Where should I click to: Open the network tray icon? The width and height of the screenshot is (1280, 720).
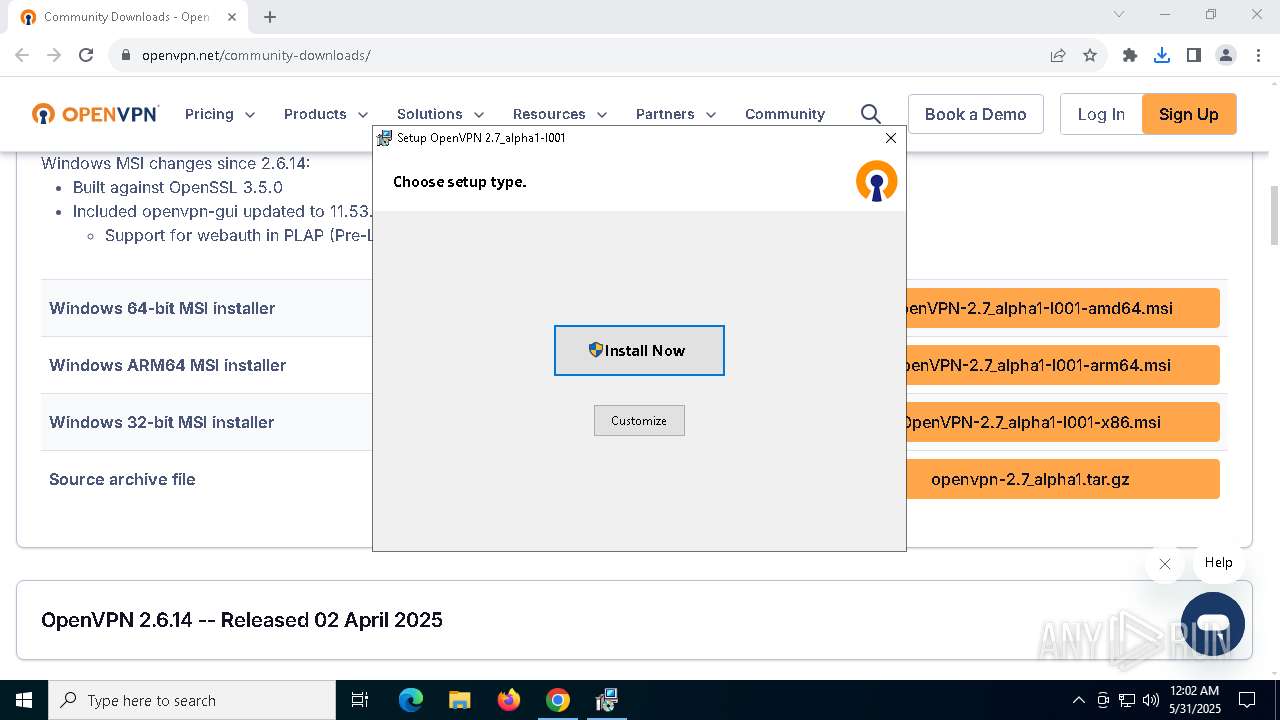pos(1127,700)
